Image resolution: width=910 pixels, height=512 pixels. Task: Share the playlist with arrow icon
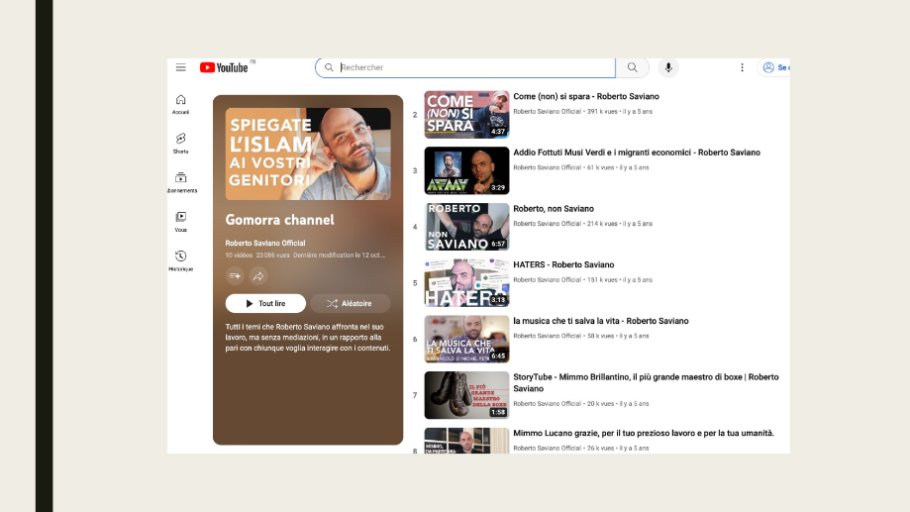258,276
